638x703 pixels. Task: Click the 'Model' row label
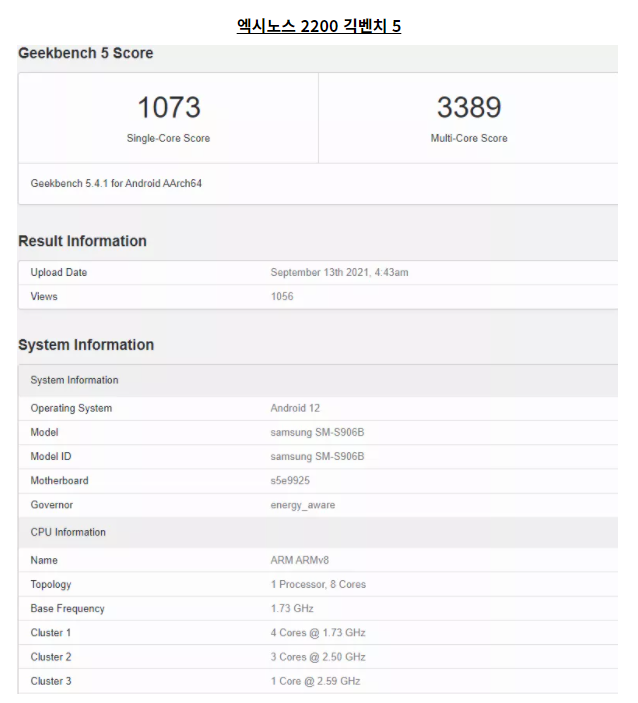(x=44, y=432)
